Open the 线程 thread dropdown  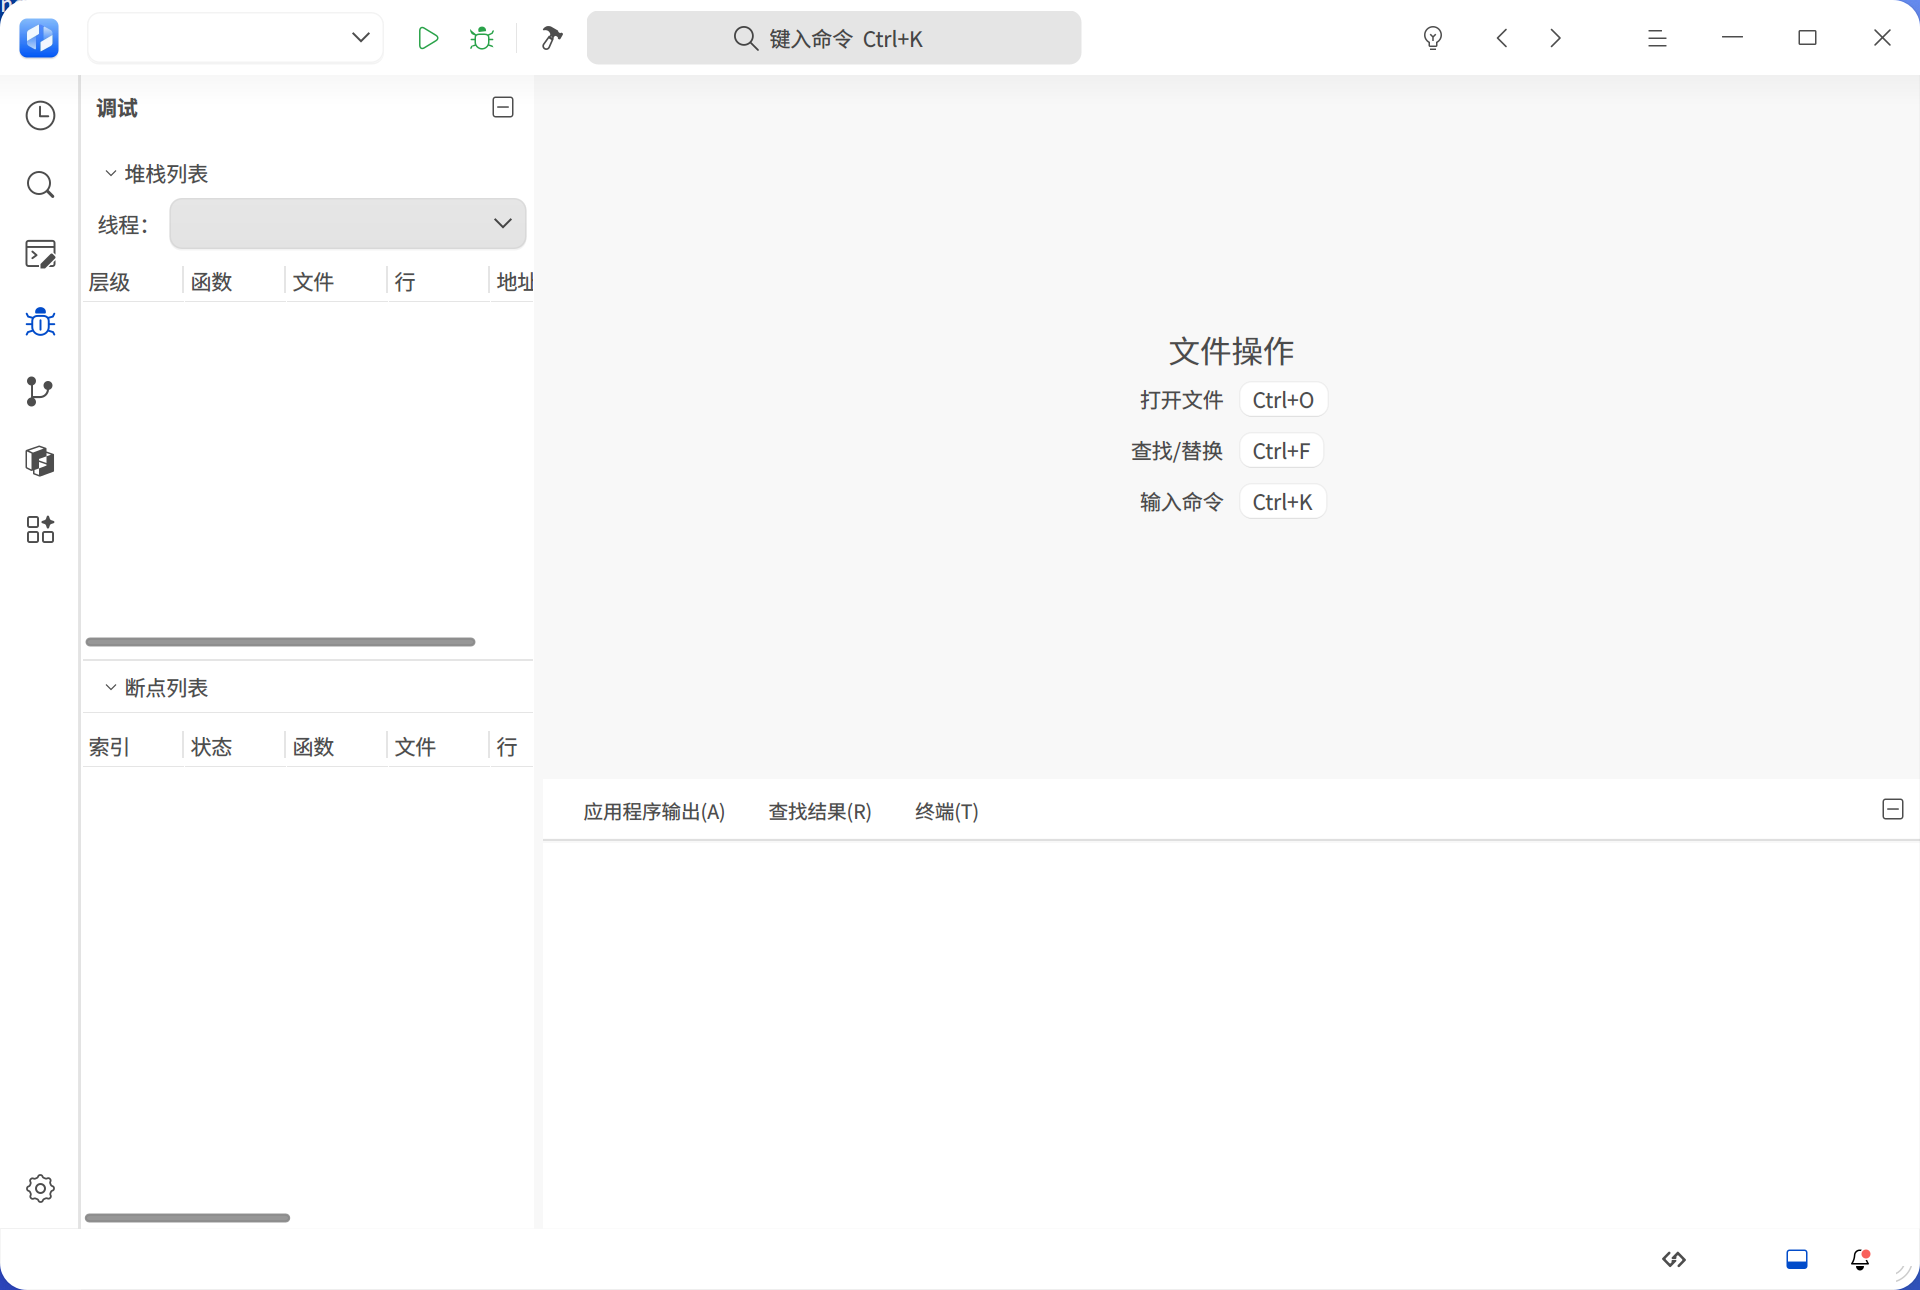click(x=348, y=223)
